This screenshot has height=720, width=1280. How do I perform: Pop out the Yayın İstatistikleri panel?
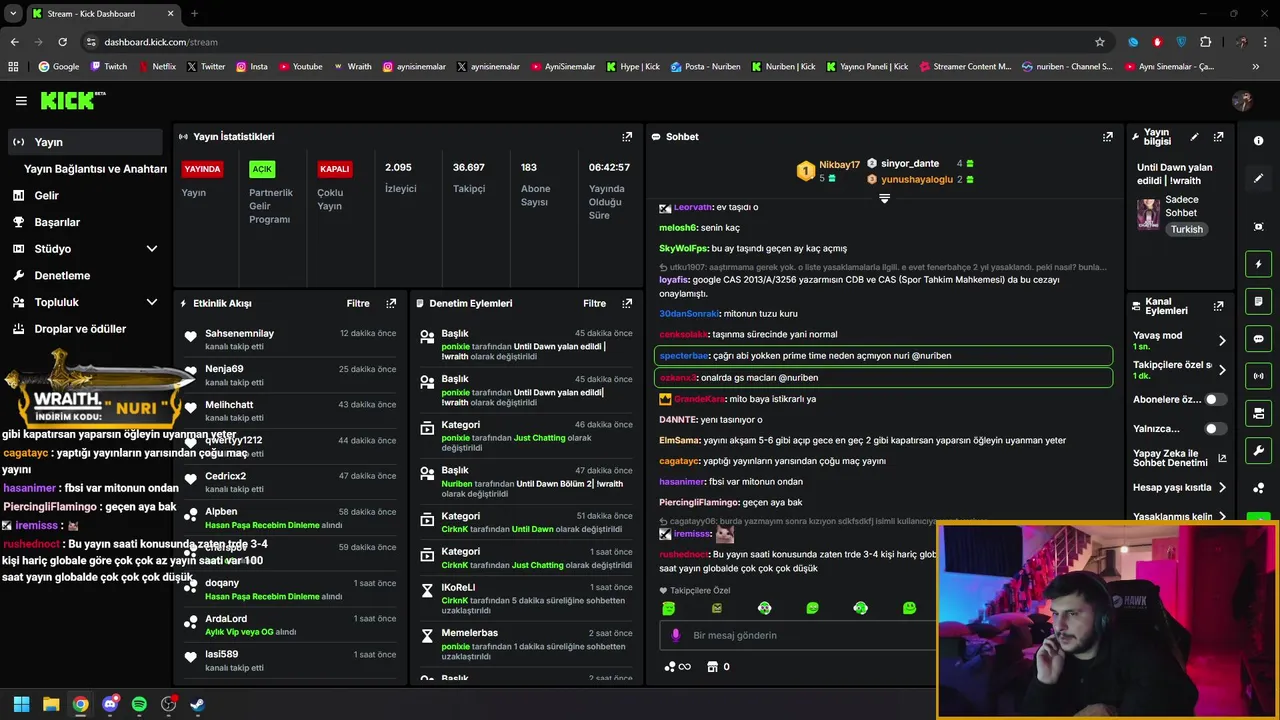pyautogui.click(x=627, y=137)
